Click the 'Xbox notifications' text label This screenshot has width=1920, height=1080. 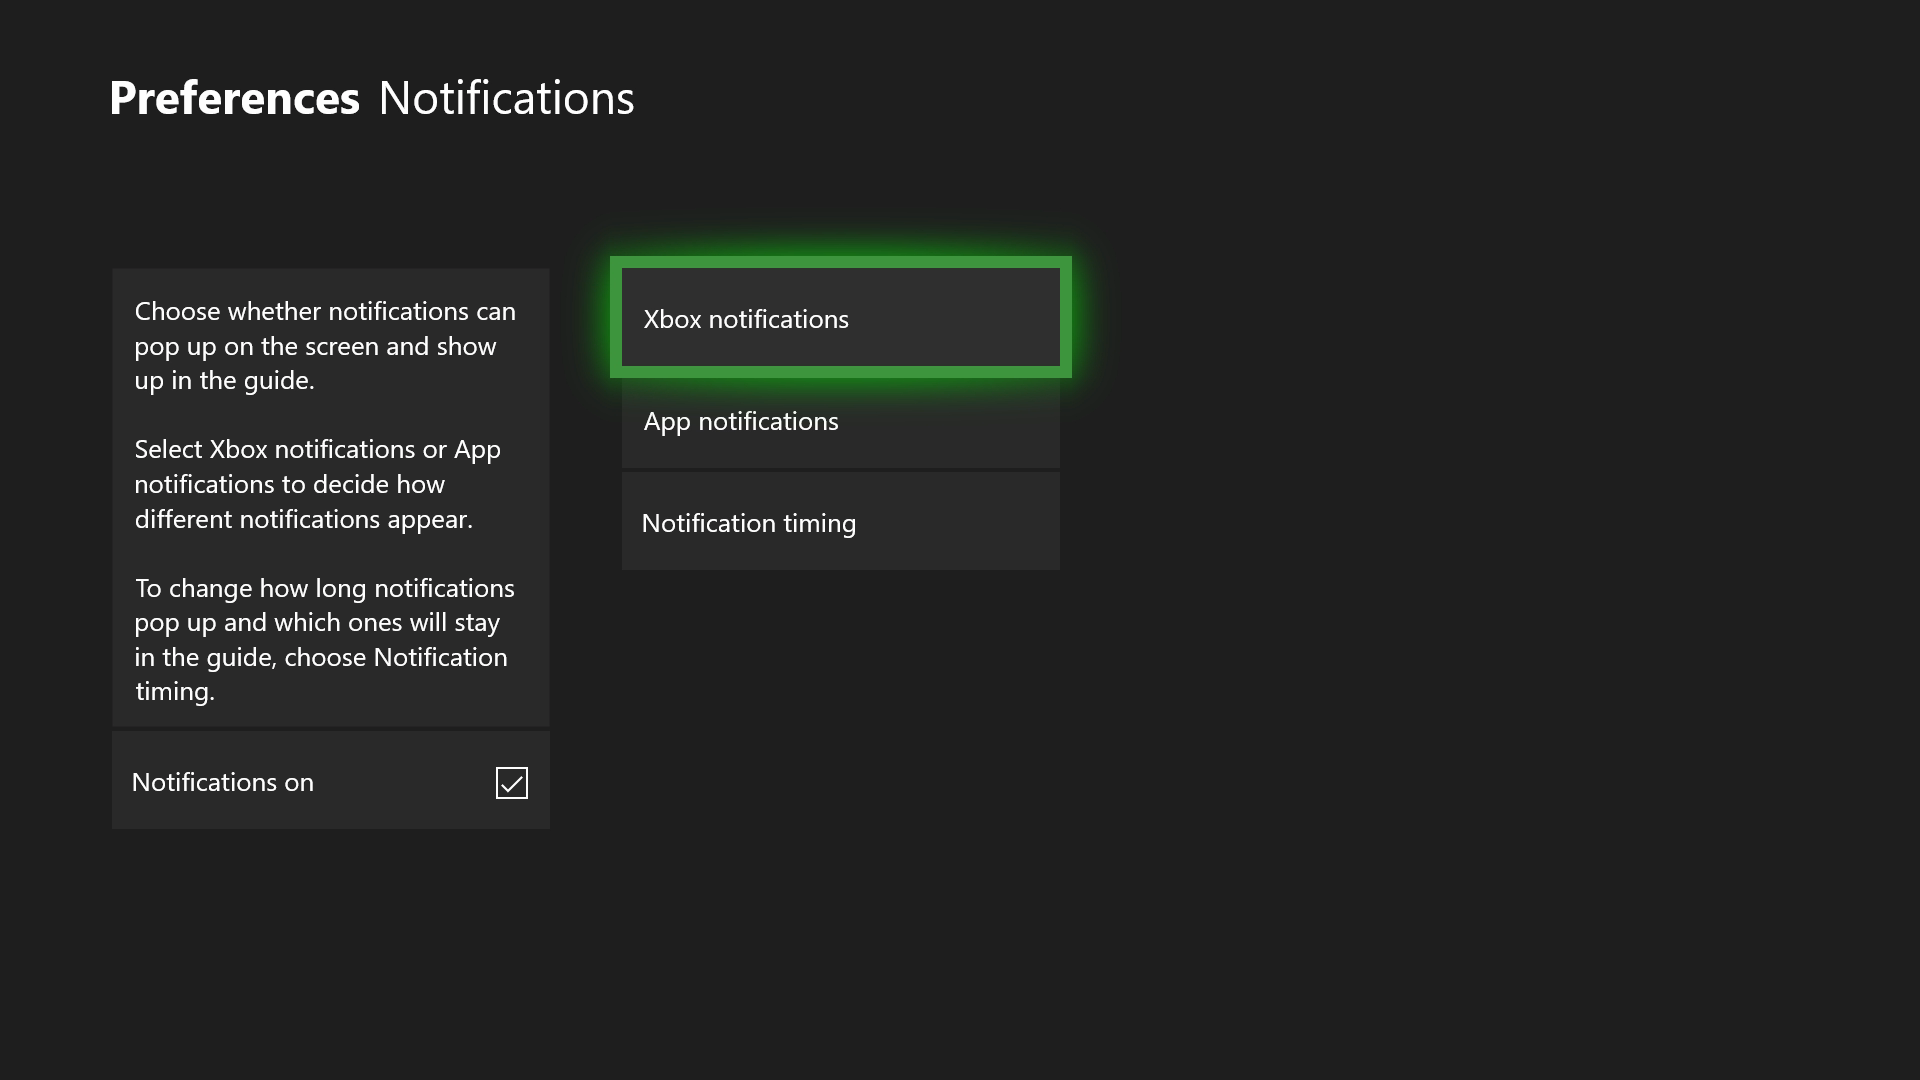point(746,319)
